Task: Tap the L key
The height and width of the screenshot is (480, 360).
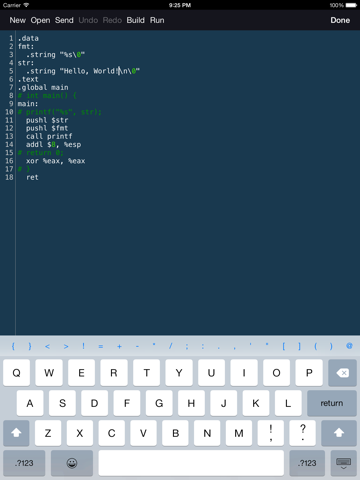Action: [x=288, y=403]
